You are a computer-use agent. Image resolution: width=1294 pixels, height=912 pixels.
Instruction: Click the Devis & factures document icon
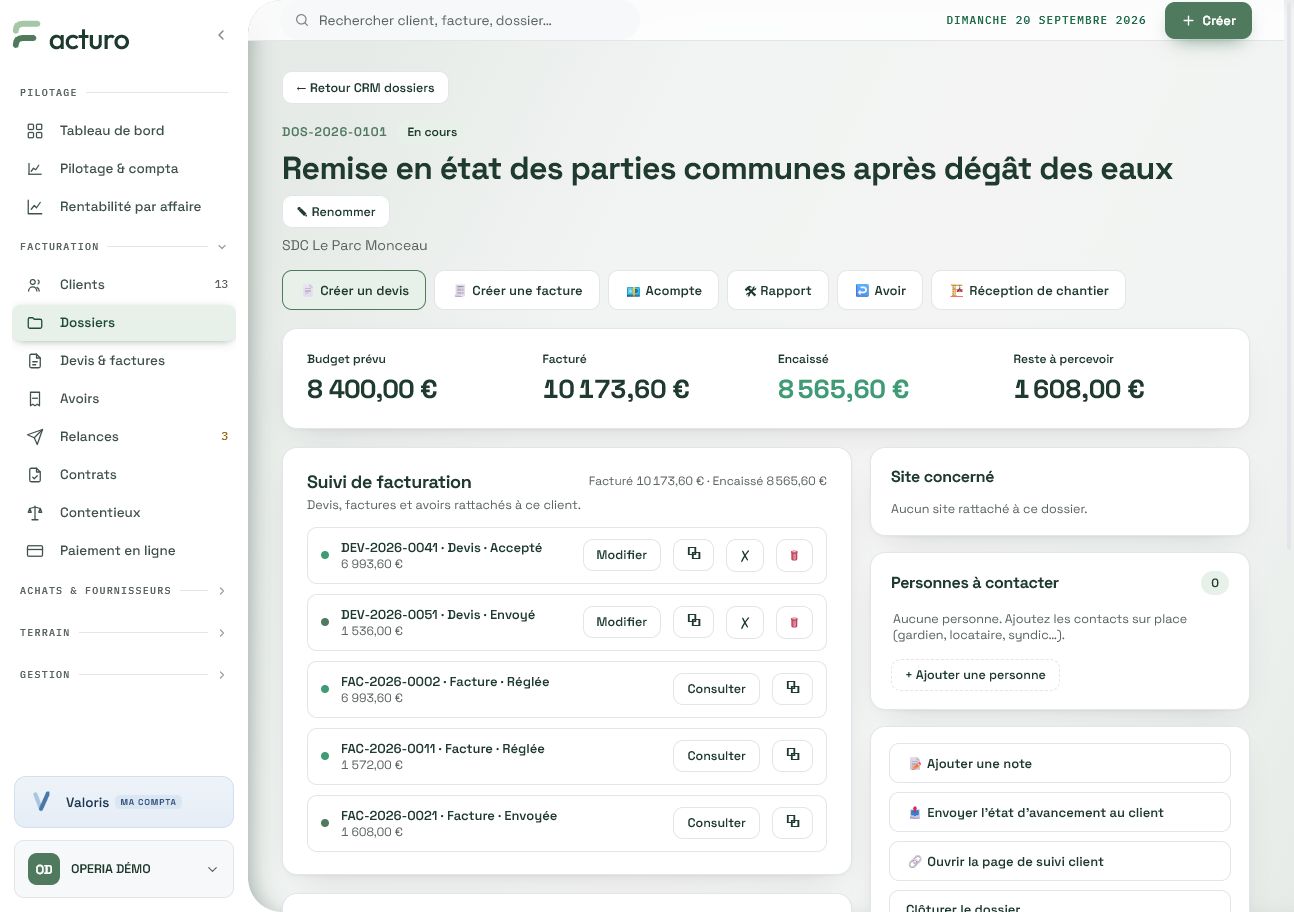coord(35,361)
